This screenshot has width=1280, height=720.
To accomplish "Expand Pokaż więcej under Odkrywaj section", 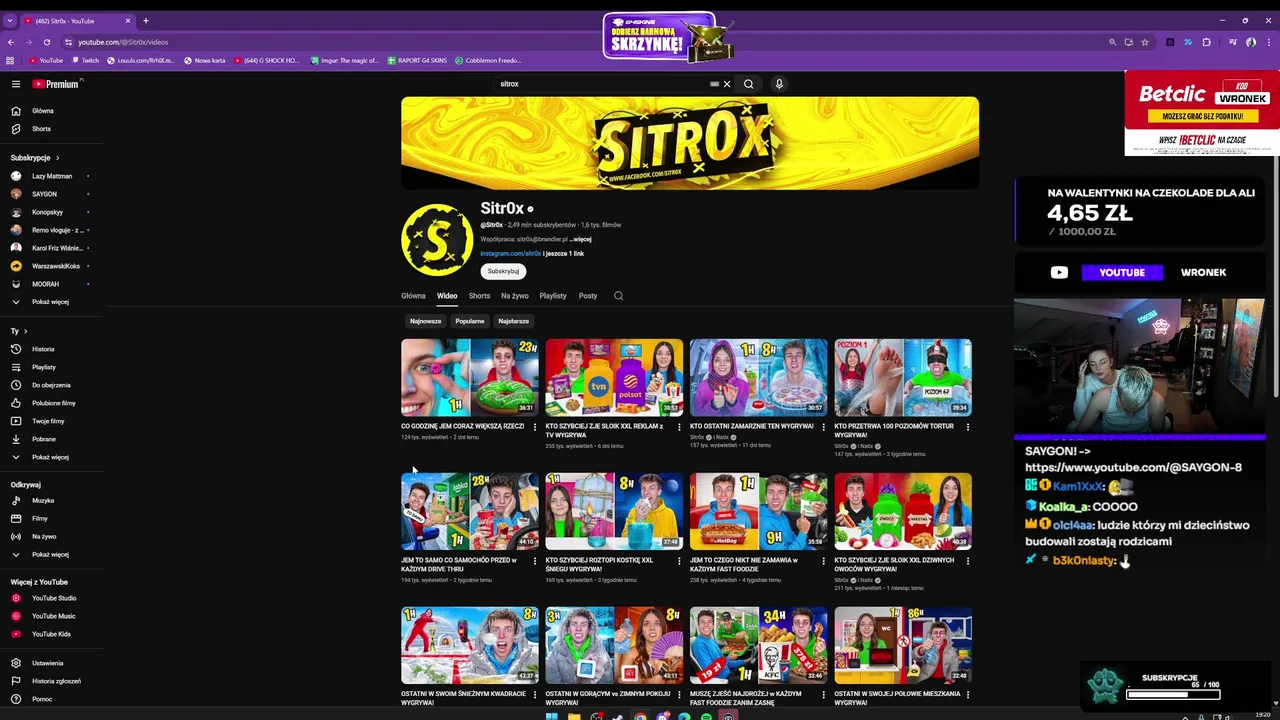I will point(49,554).
